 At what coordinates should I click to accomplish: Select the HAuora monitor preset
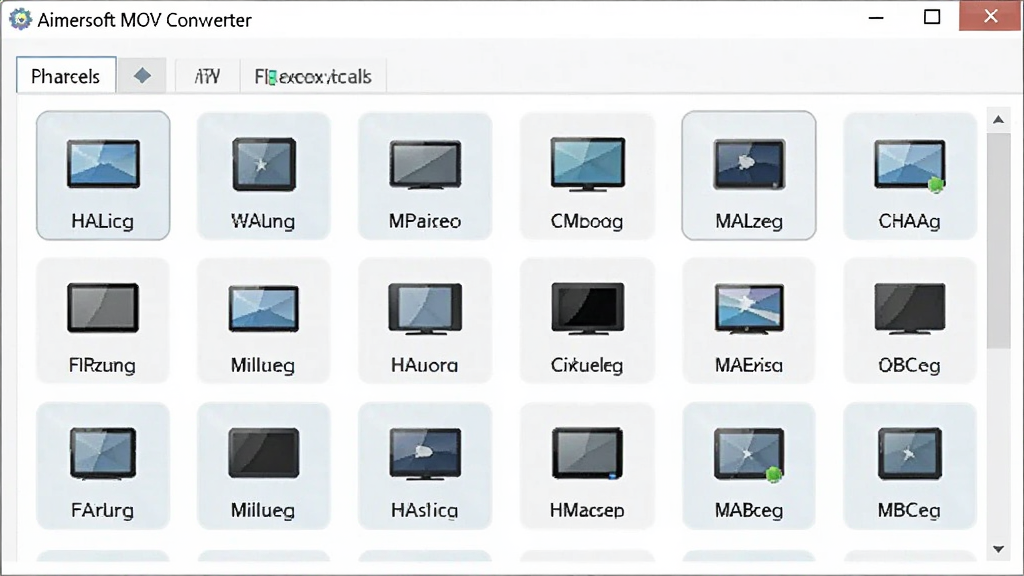coord(425,320)
